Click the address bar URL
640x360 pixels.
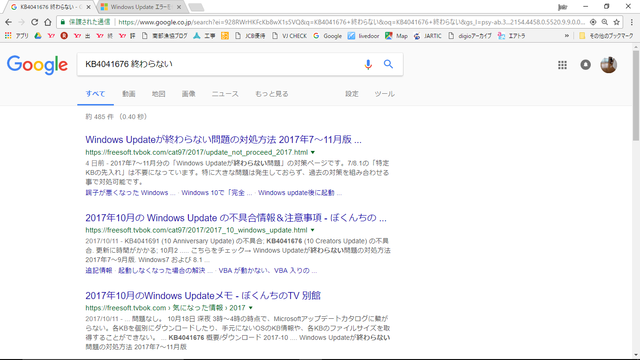351,22
